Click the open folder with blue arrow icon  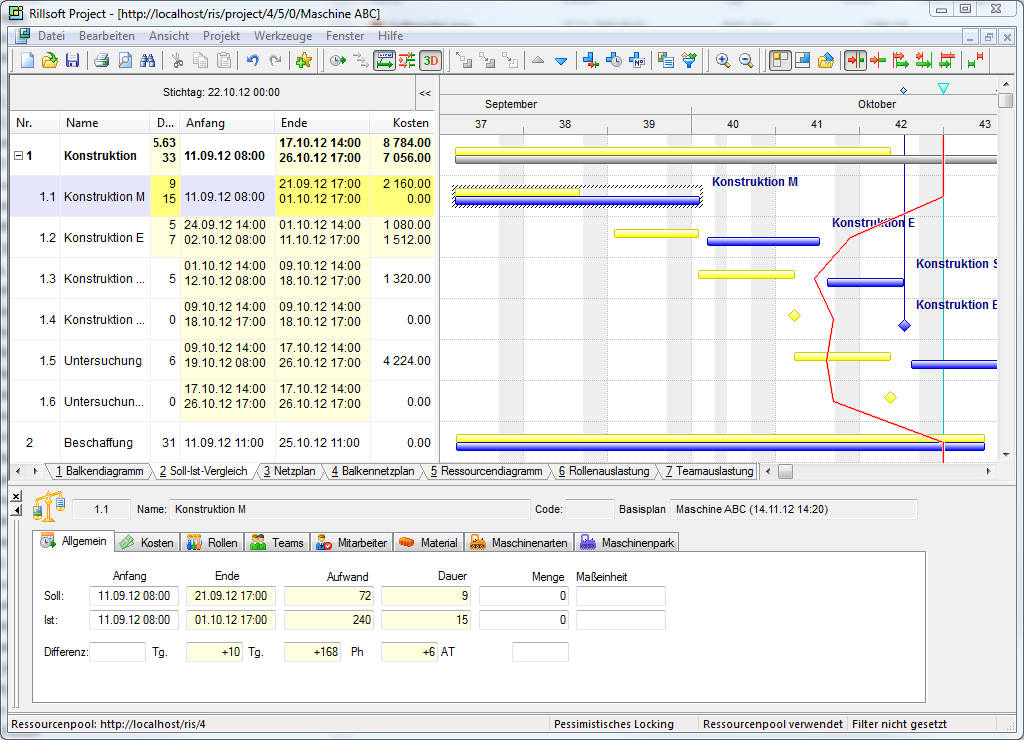pos(825,61)
